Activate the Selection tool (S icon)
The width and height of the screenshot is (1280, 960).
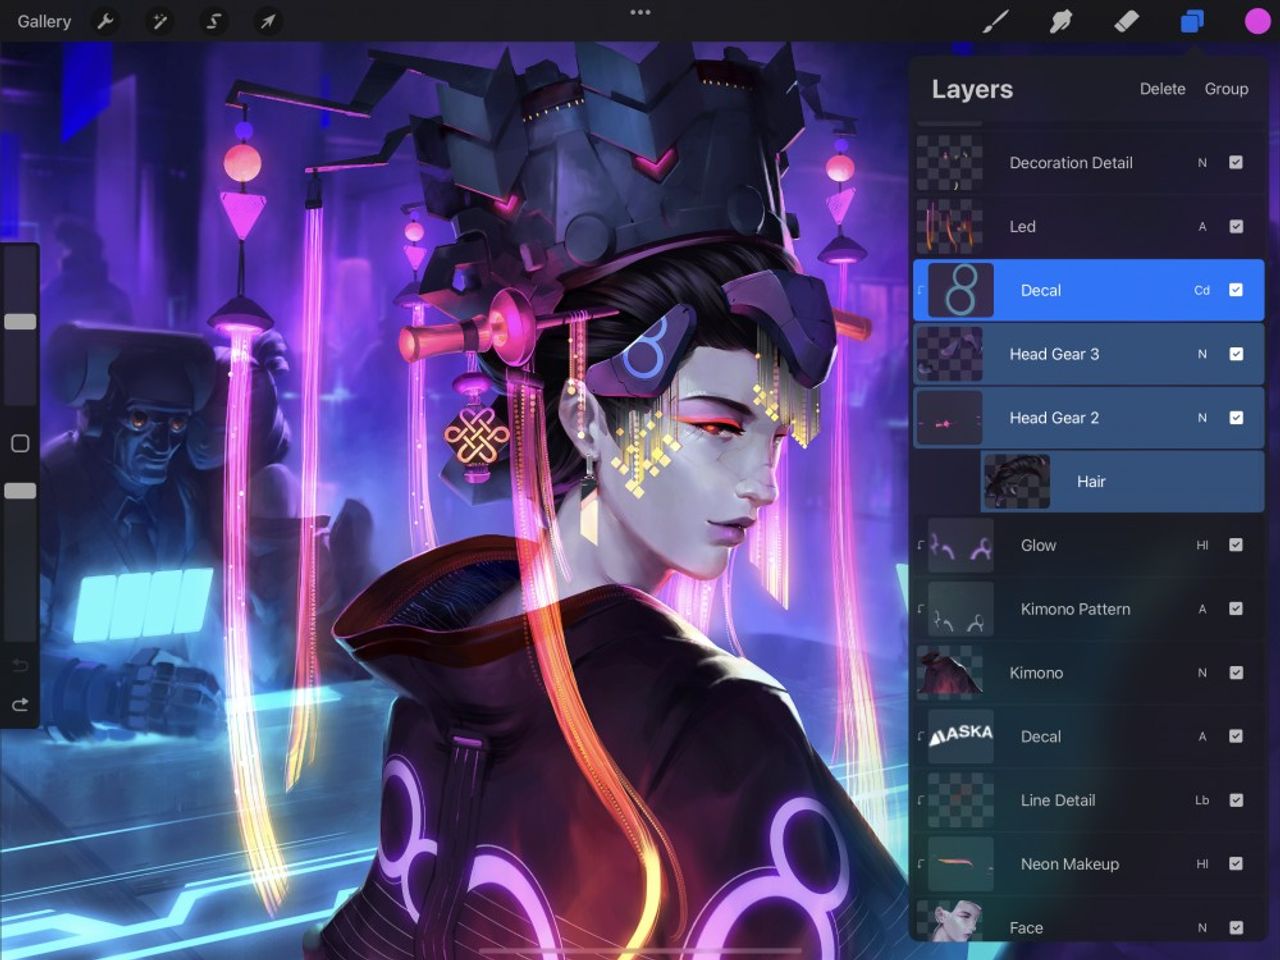(x=213, y=21)
